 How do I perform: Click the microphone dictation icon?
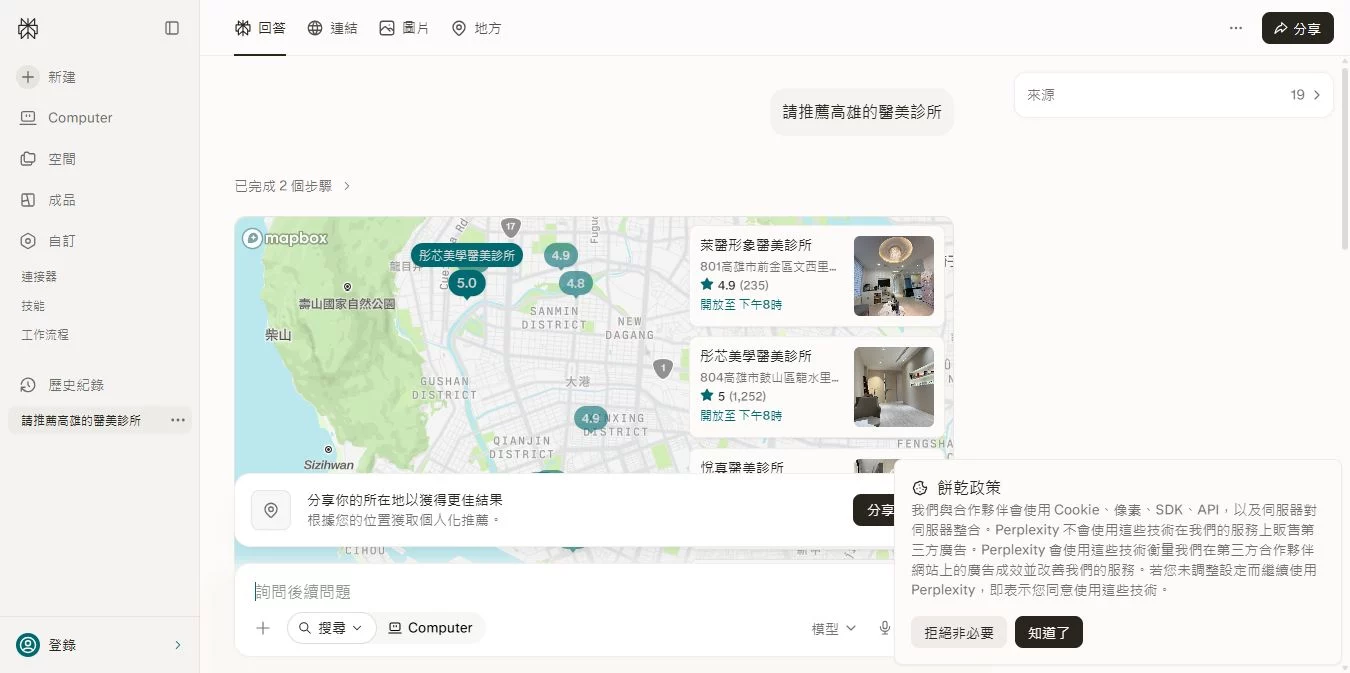pyautogui.click(x=884, y=628)
